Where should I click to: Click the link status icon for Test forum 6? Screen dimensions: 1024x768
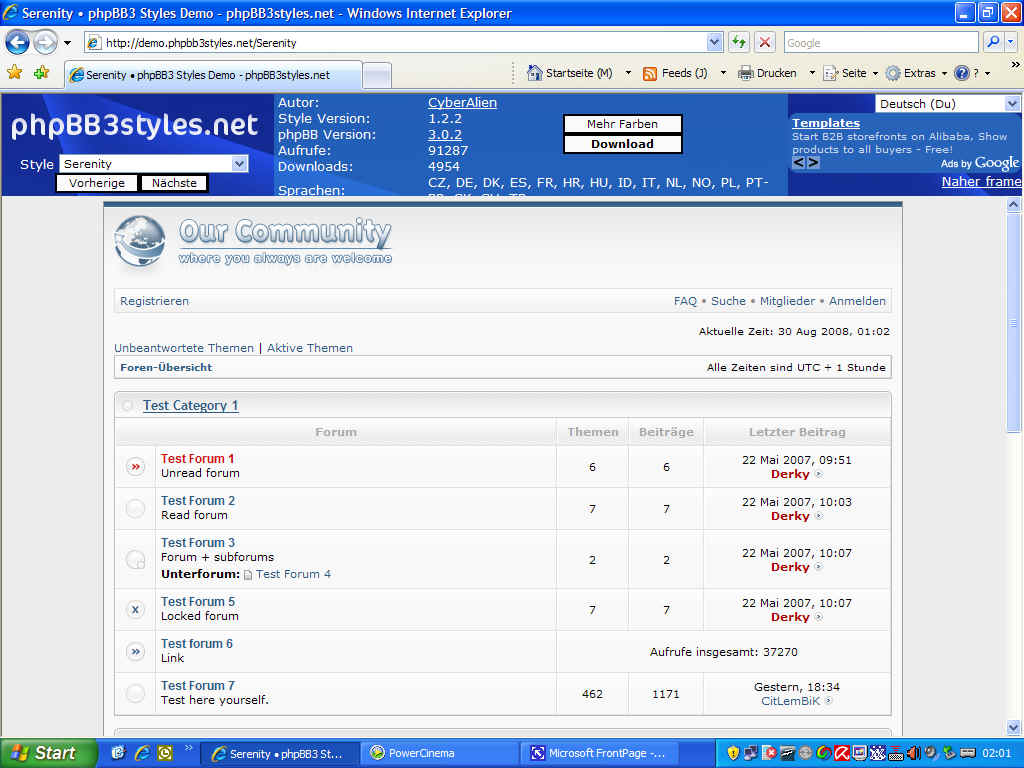click(x=135, y=652)
